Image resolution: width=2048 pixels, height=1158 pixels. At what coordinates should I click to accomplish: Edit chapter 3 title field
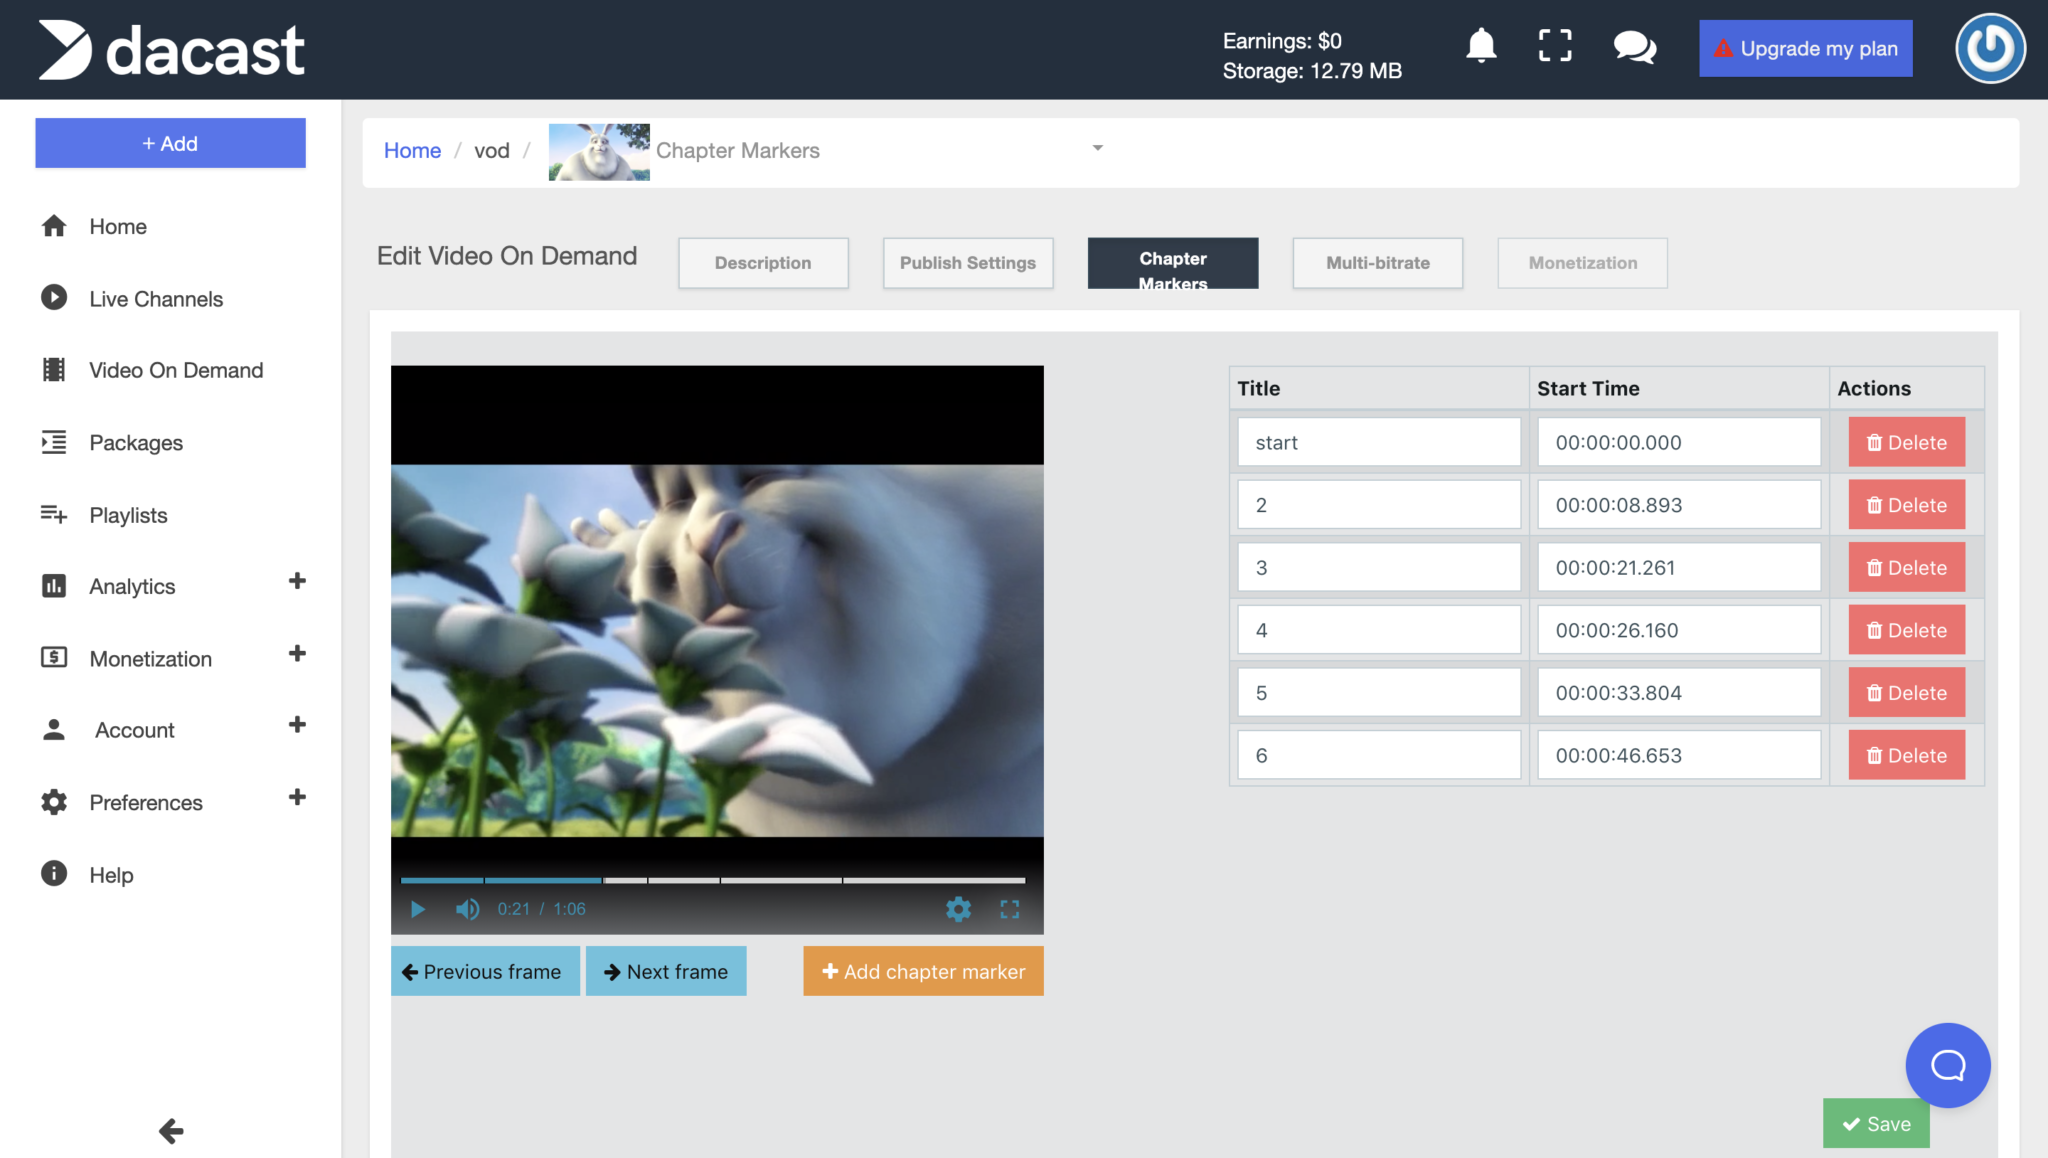pos(1379,567)
